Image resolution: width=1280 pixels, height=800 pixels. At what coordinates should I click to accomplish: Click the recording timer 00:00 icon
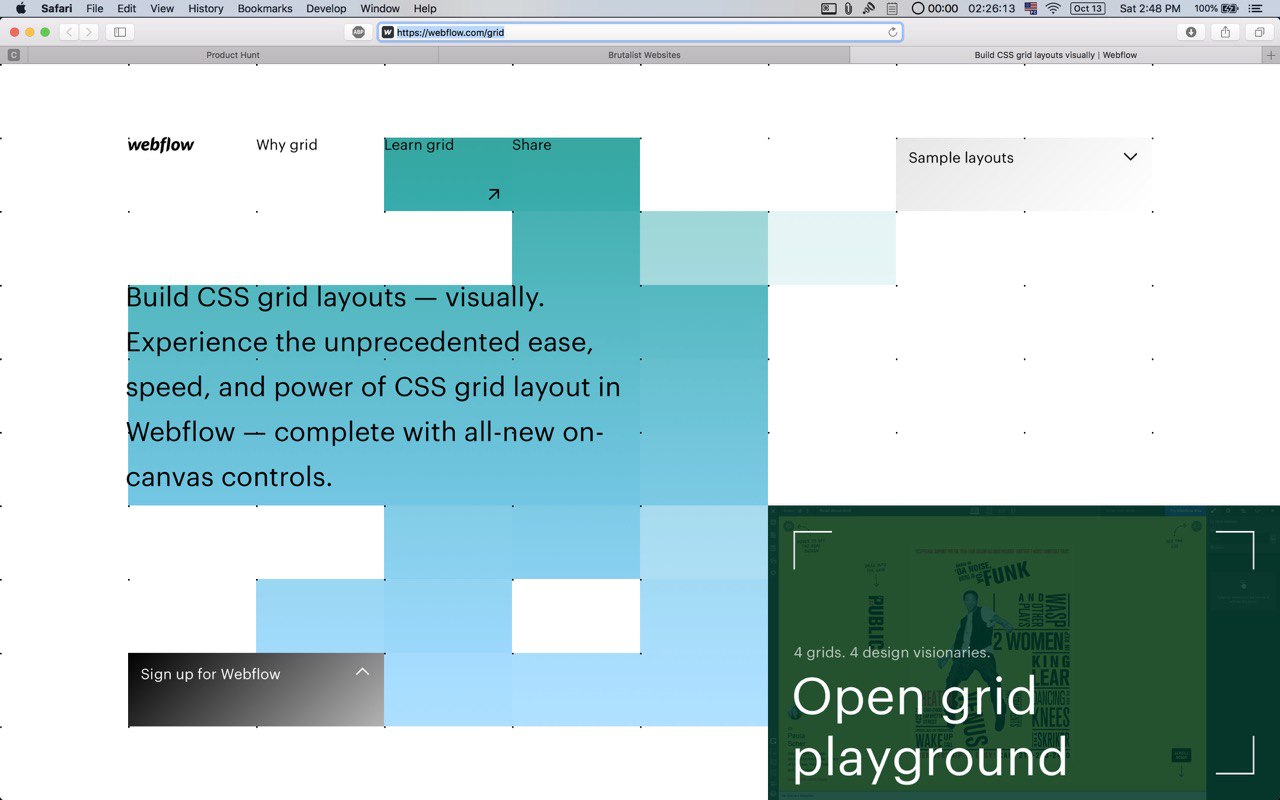coord(934,8)
